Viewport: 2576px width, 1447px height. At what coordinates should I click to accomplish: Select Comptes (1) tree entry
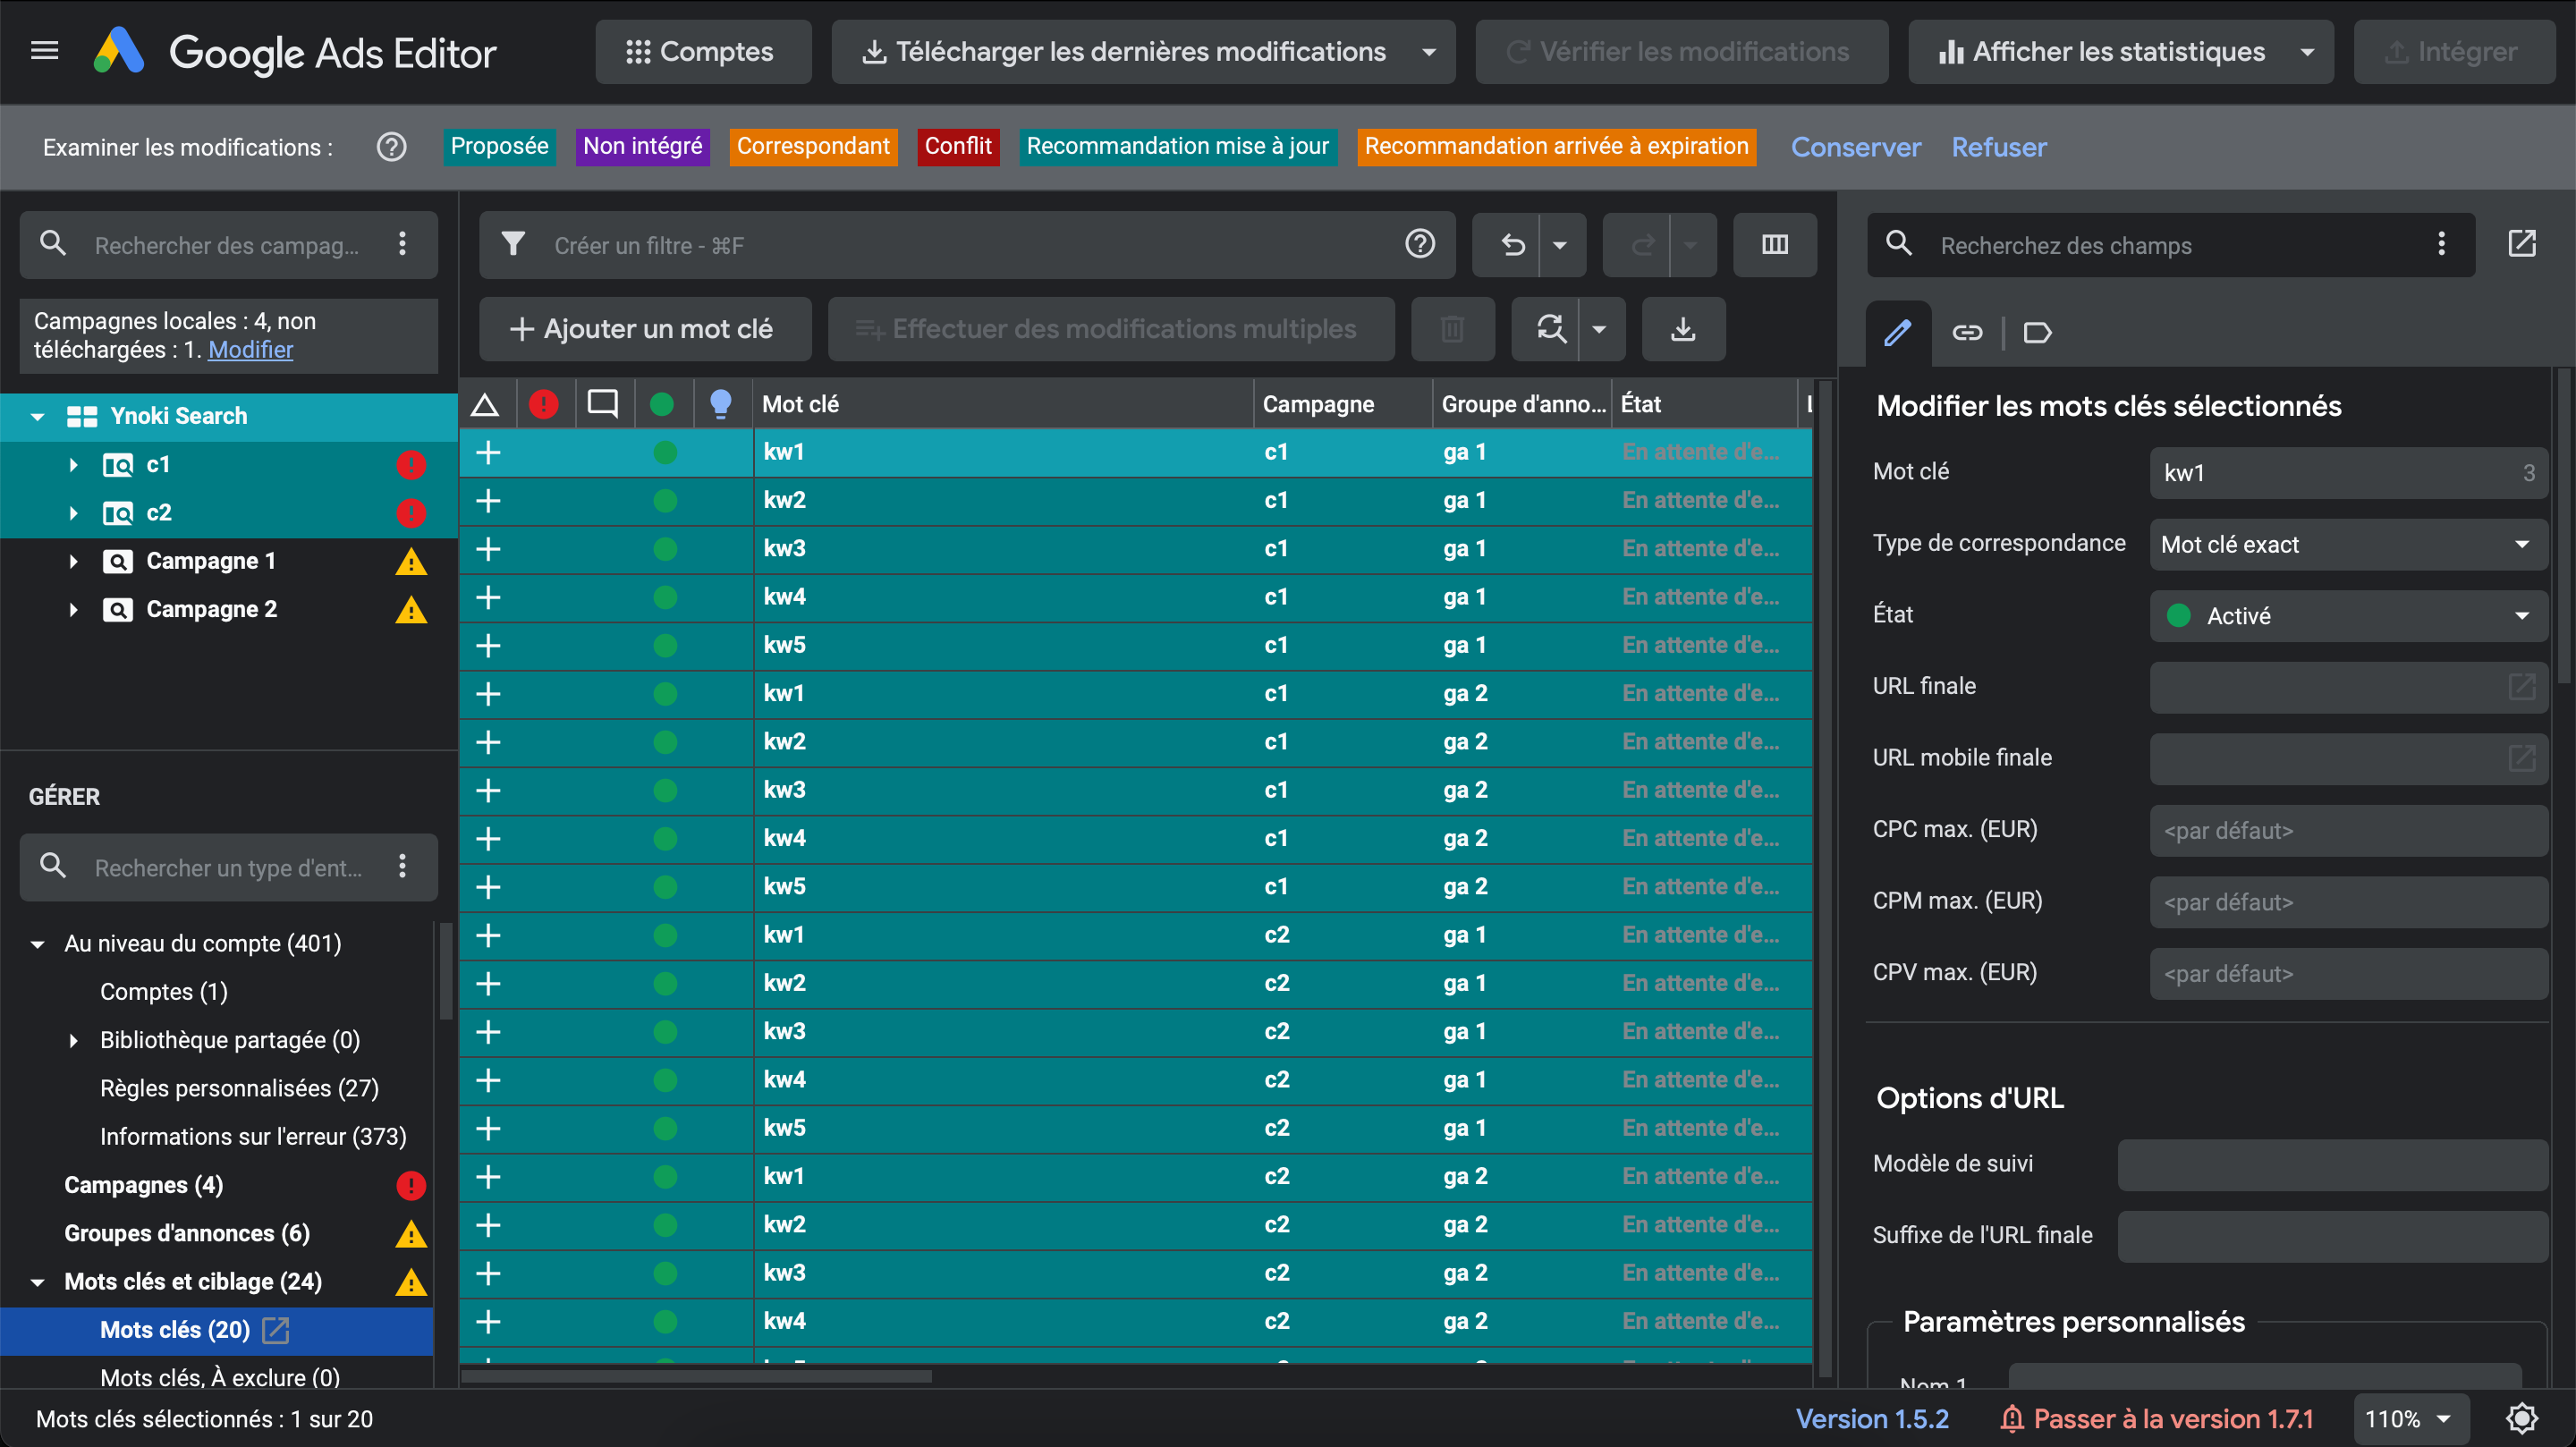point(164,992)
